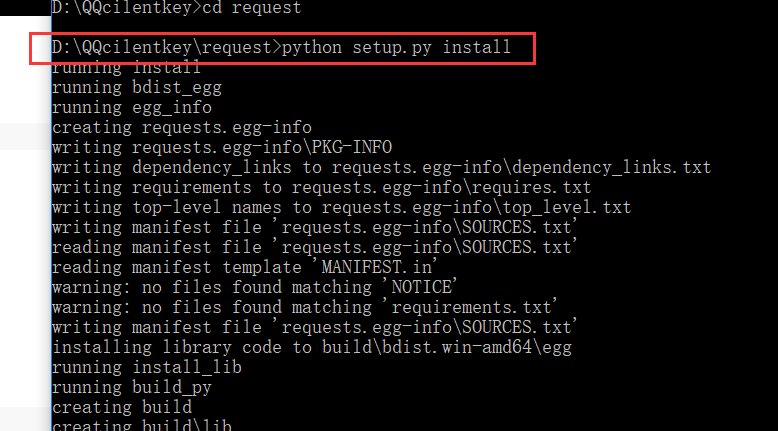The width and height of the screenshot is (778, 431).
Task: Select the 'creating build' line
Action: [122, 407]
